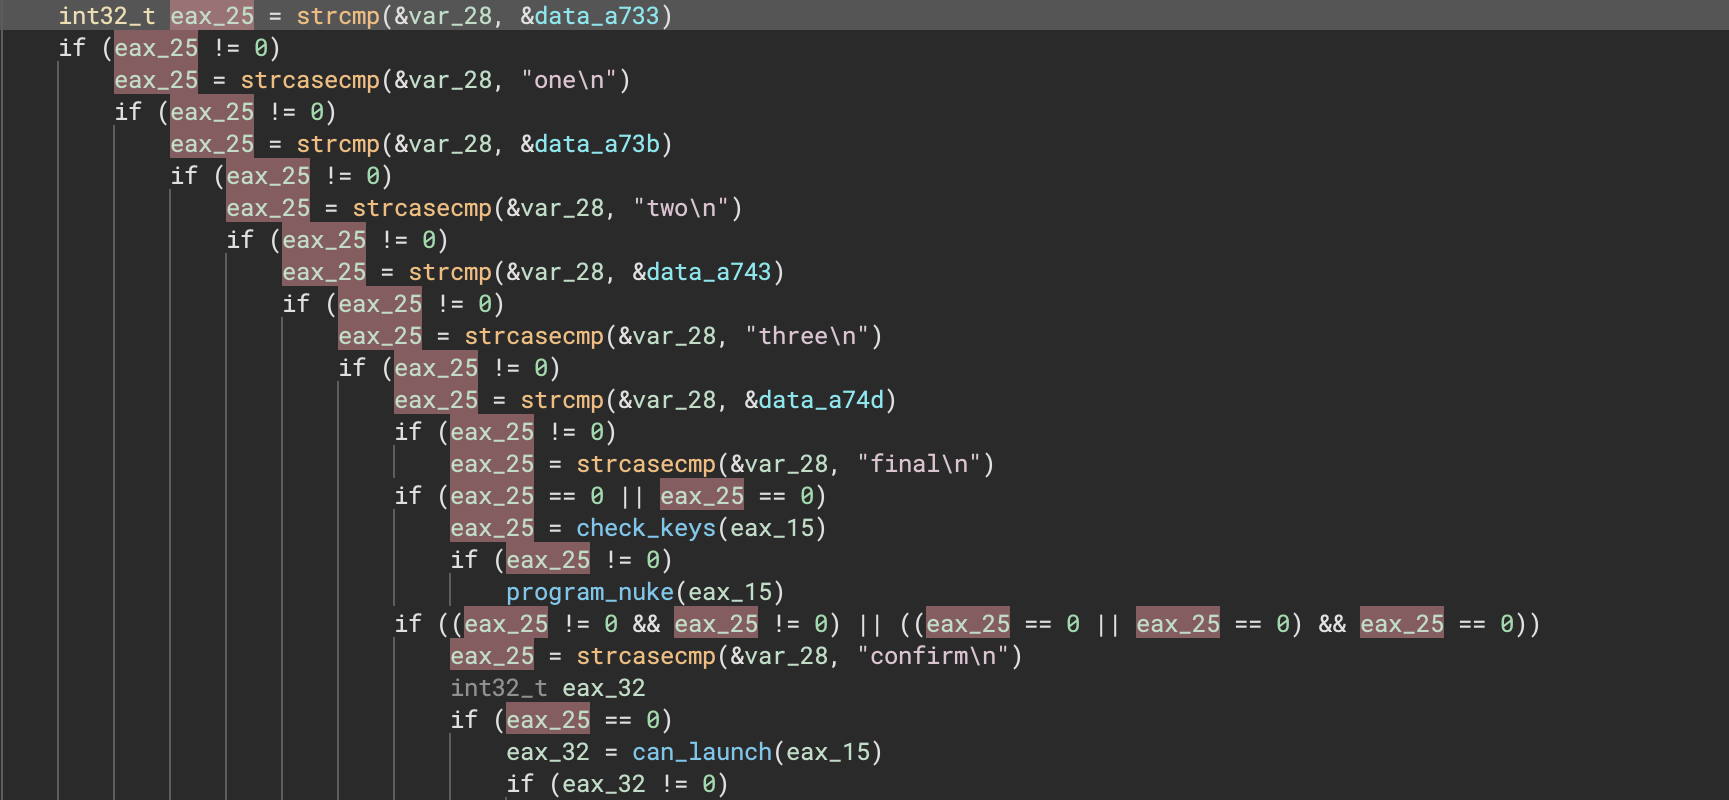Click strcasecmp call with "one\n" argument
This screenshot has height=800, width=1729.
point(310,80)
